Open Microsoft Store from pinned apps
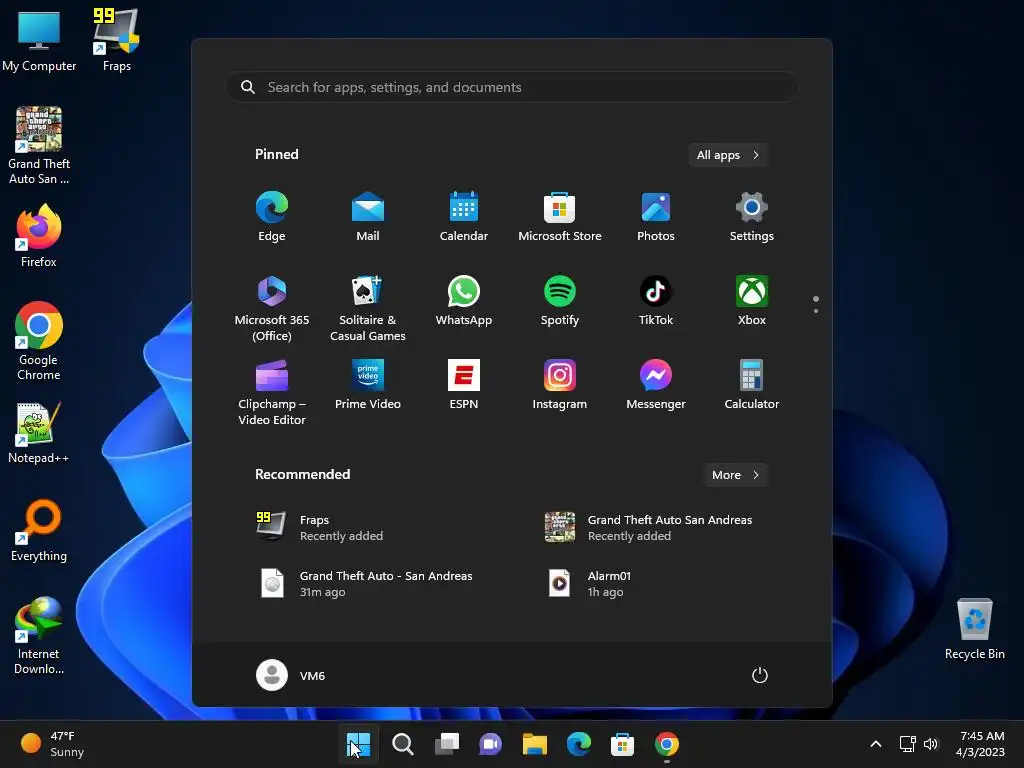The width and height of the screenshot is (1024, 768). (560, 217)
